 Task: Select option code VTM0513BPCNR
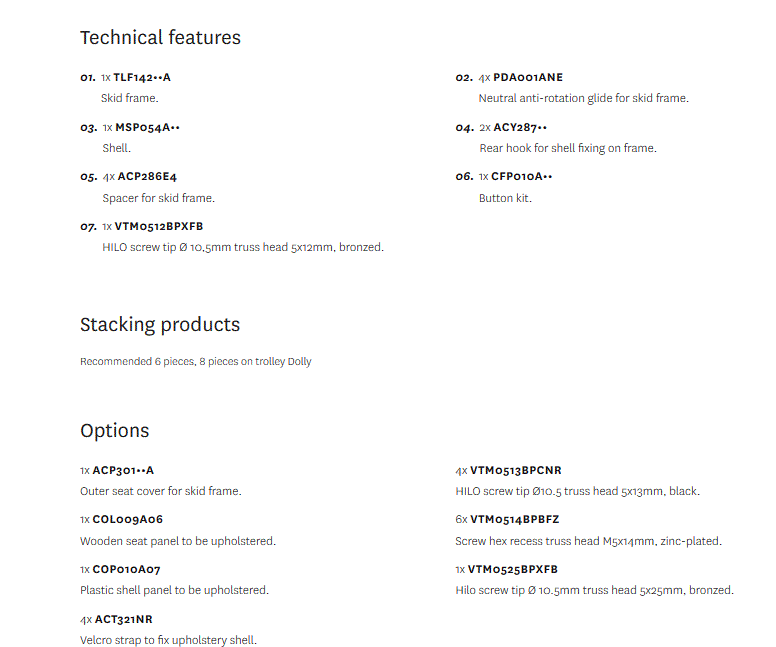coord(516,470)
